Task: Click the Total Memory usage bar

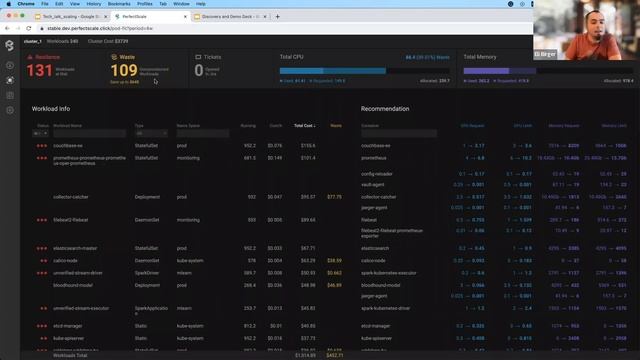Action: pyautogui.click(x=548, y=71)
